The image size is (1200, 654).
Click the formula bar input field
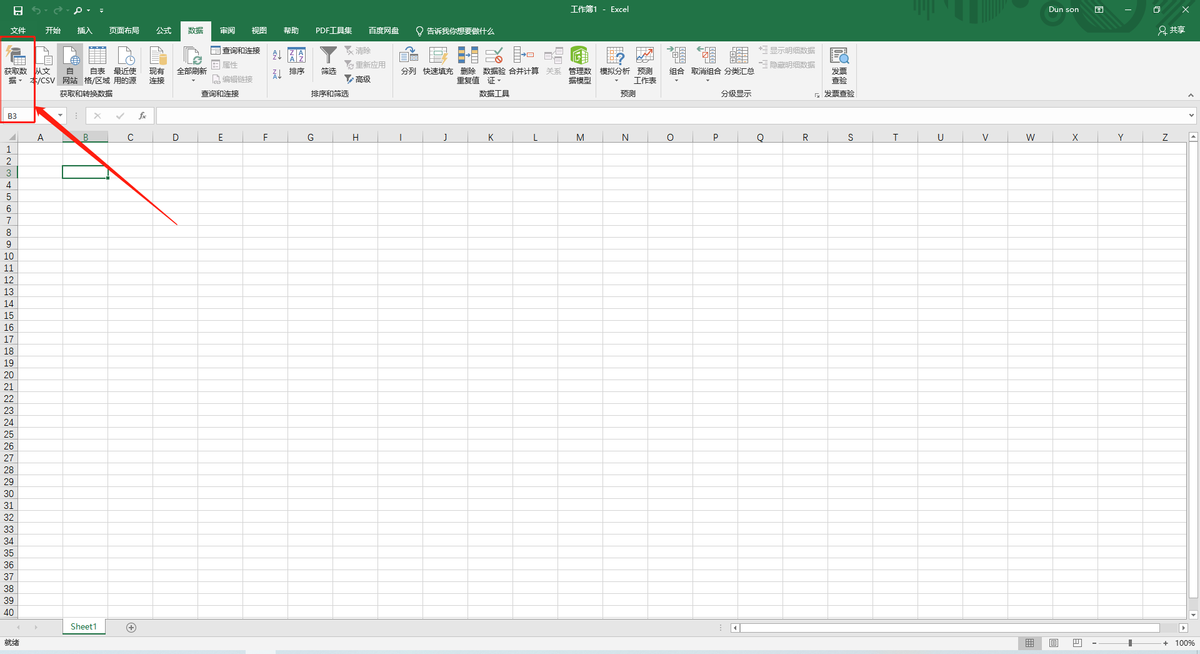point(670,116)
